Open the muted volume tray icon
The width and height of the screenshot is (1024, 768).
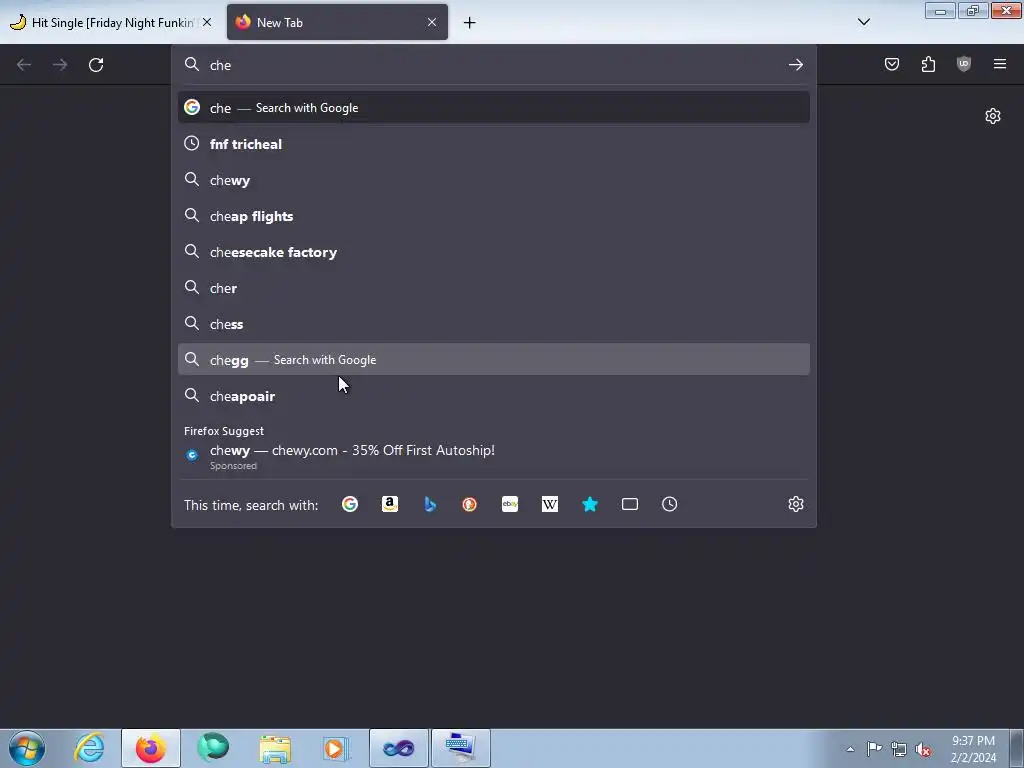[x=923, y=749]
